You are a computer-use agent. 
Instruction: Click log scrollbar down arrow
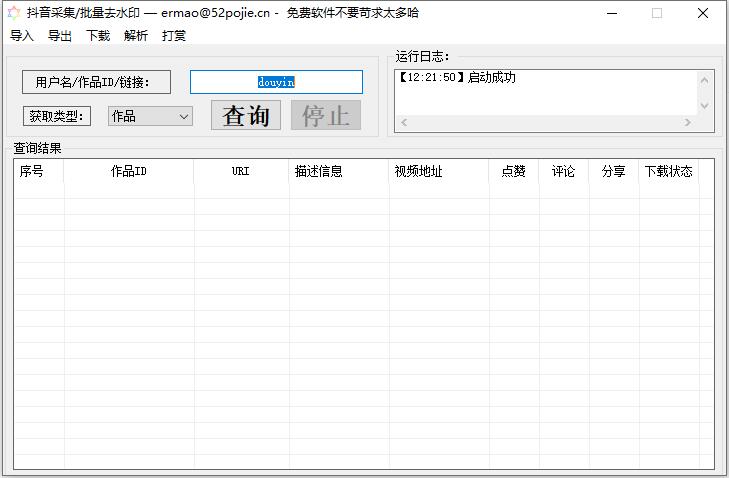[x=704, y=106]
